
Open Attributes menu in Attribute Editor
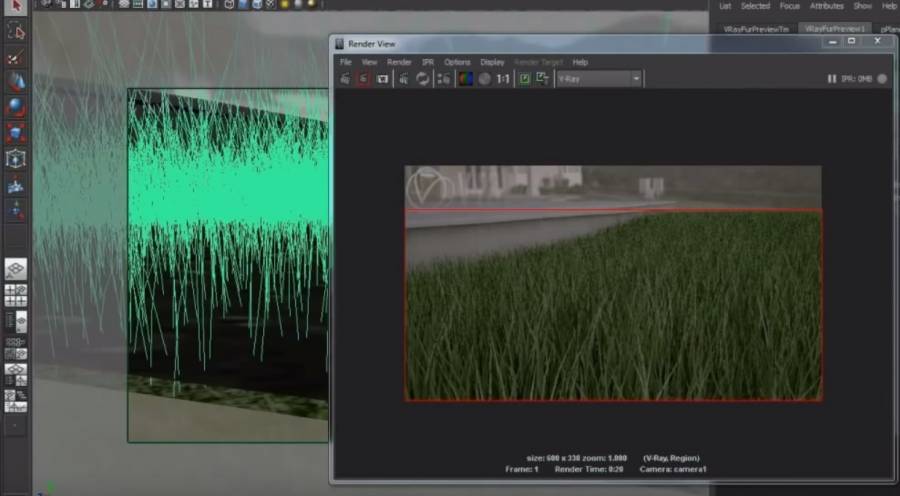(x=827, y=6)
